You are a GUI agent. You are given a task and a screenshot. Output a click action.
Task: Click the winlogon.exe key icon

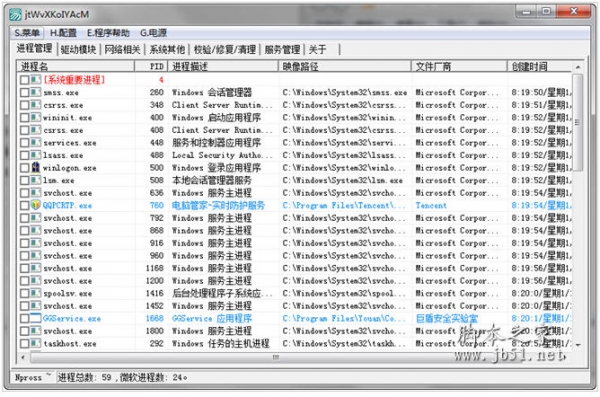(36, 168)
